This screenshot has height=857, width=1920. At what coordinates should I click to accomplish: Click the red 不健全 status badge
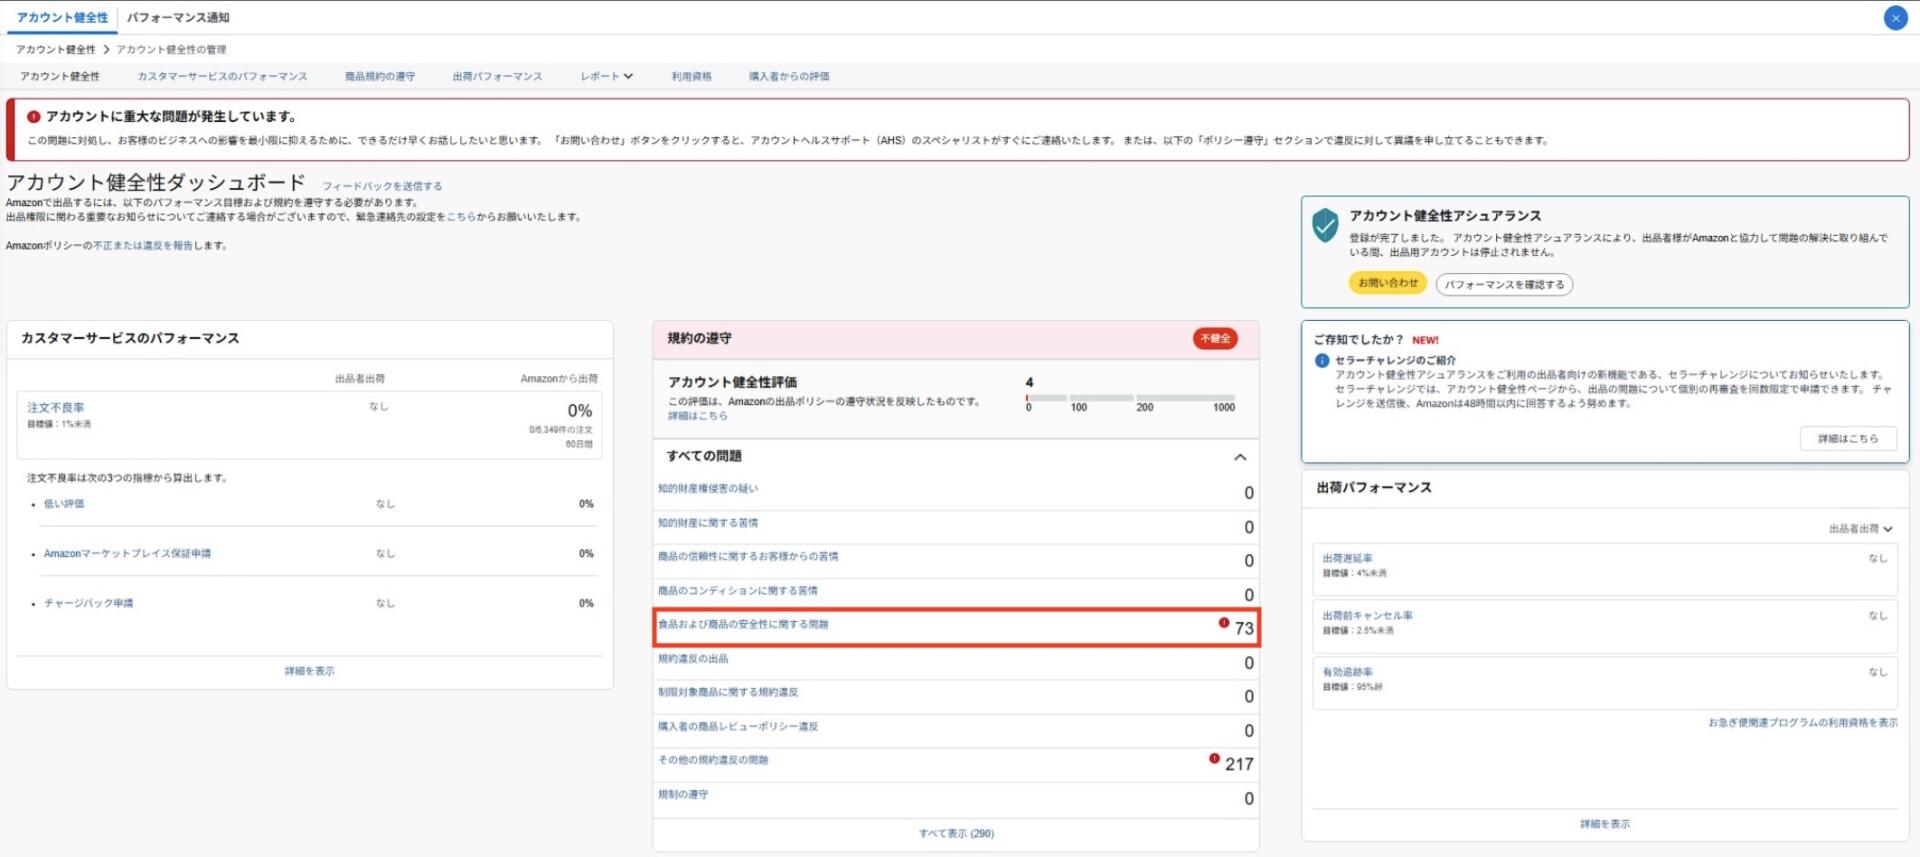(1215, 339)
